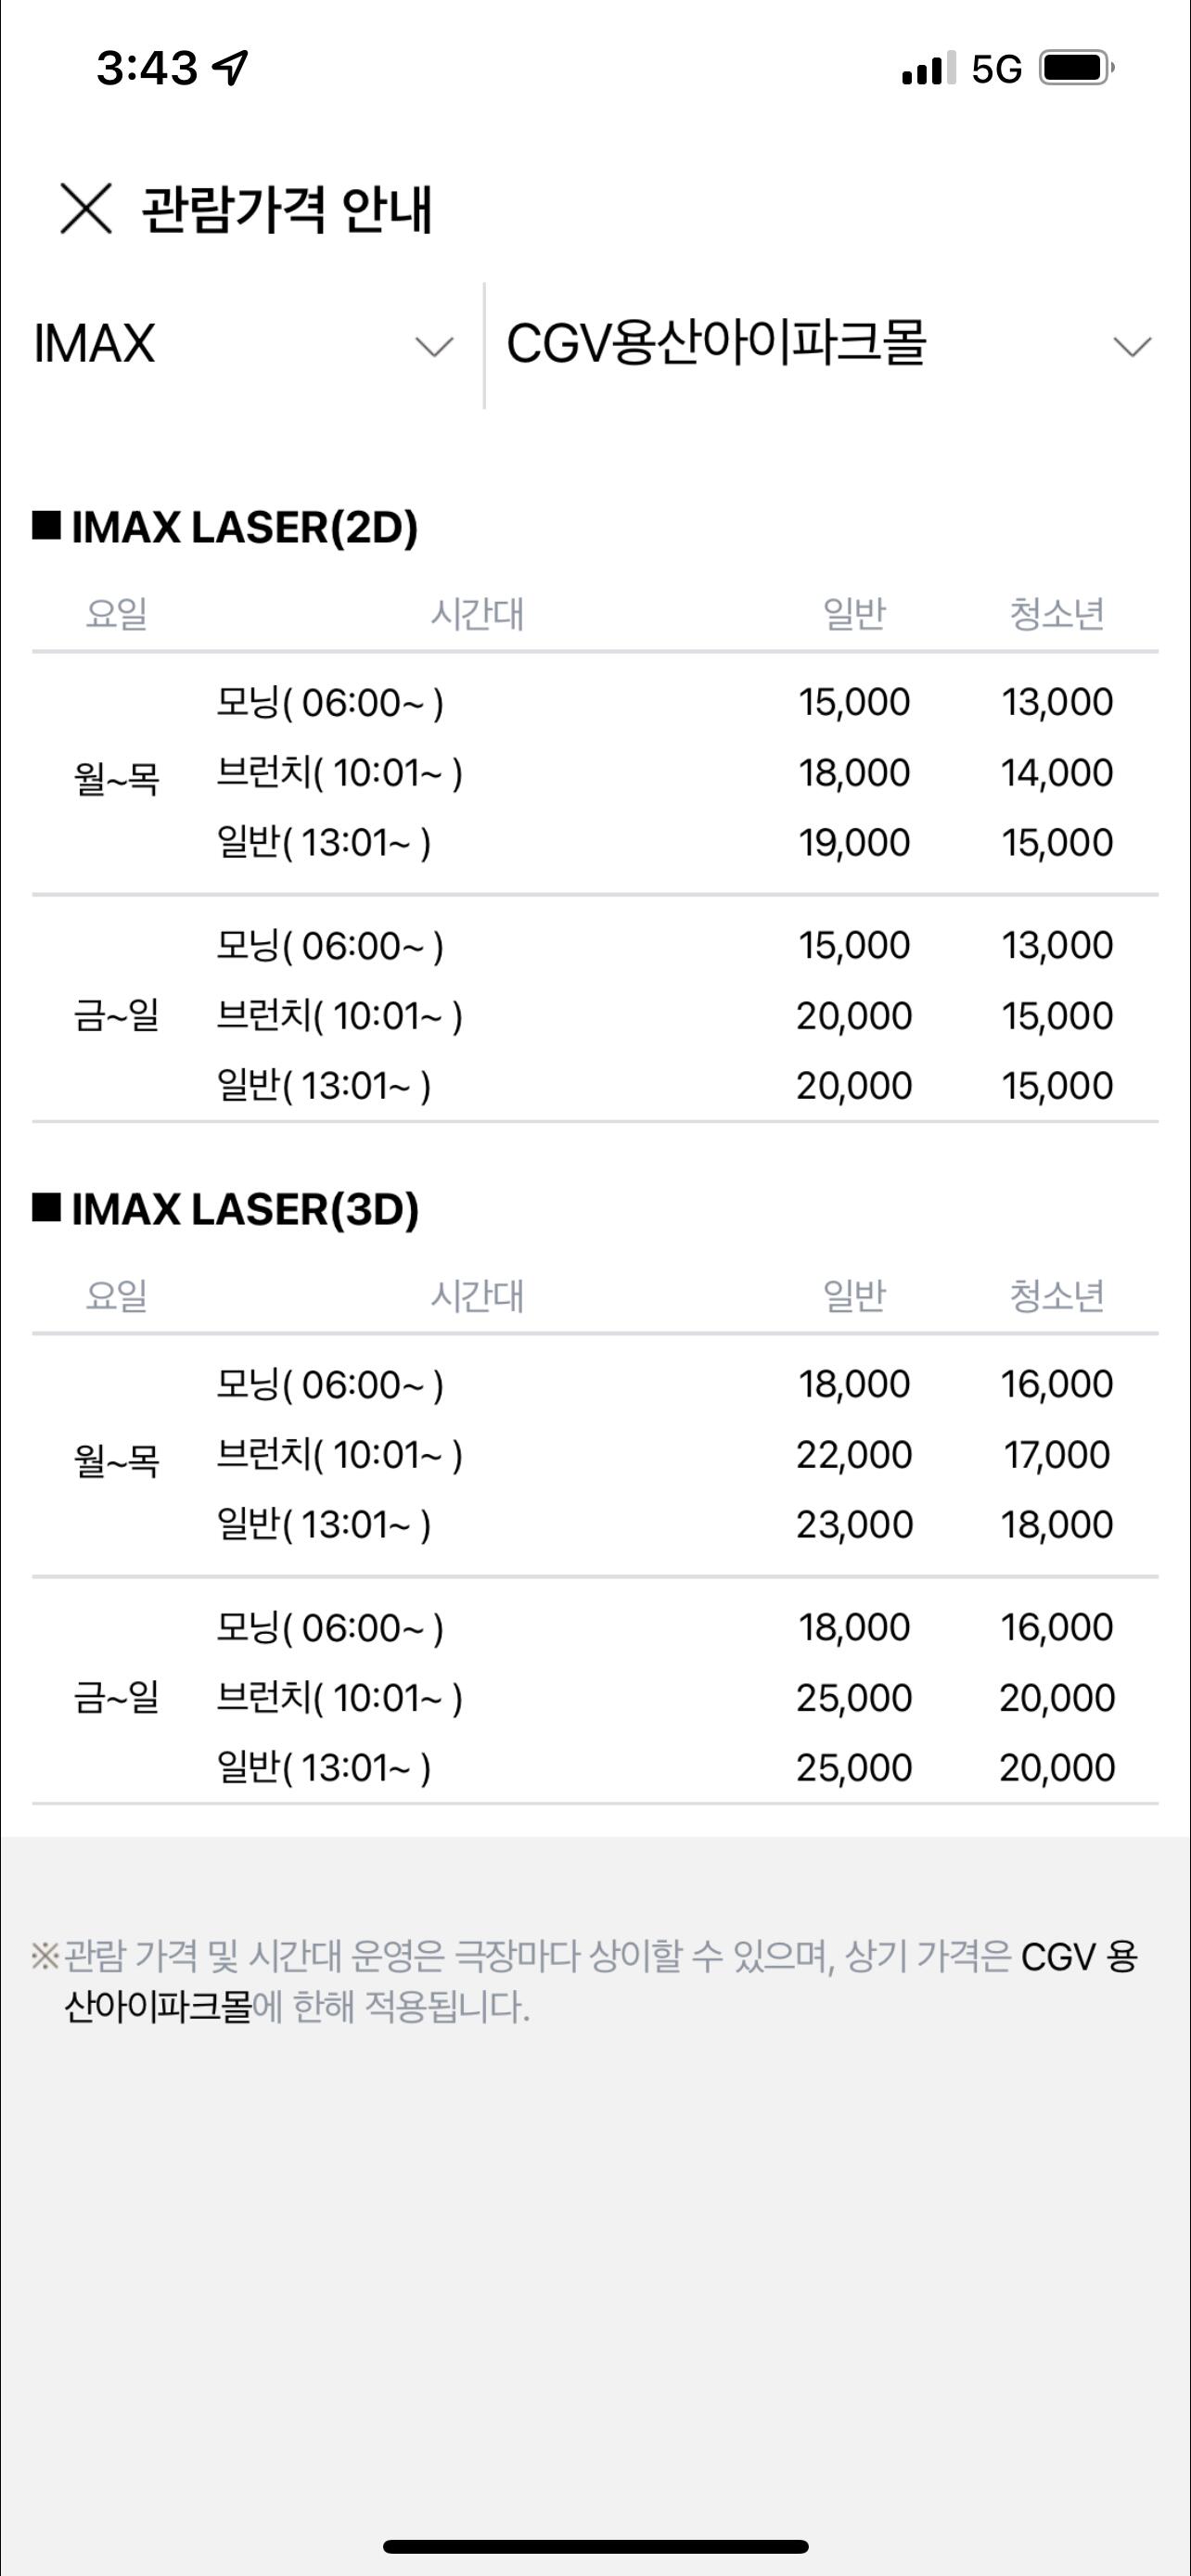Tap the IMAX LASER(3D) section heading

coord(244,1209)
